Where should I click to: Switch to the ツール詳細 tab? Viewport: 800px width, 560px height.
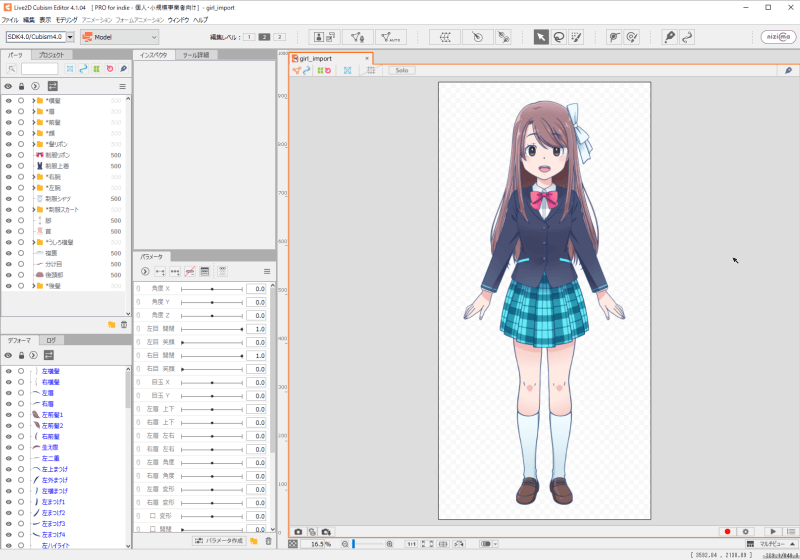[196, 55]
